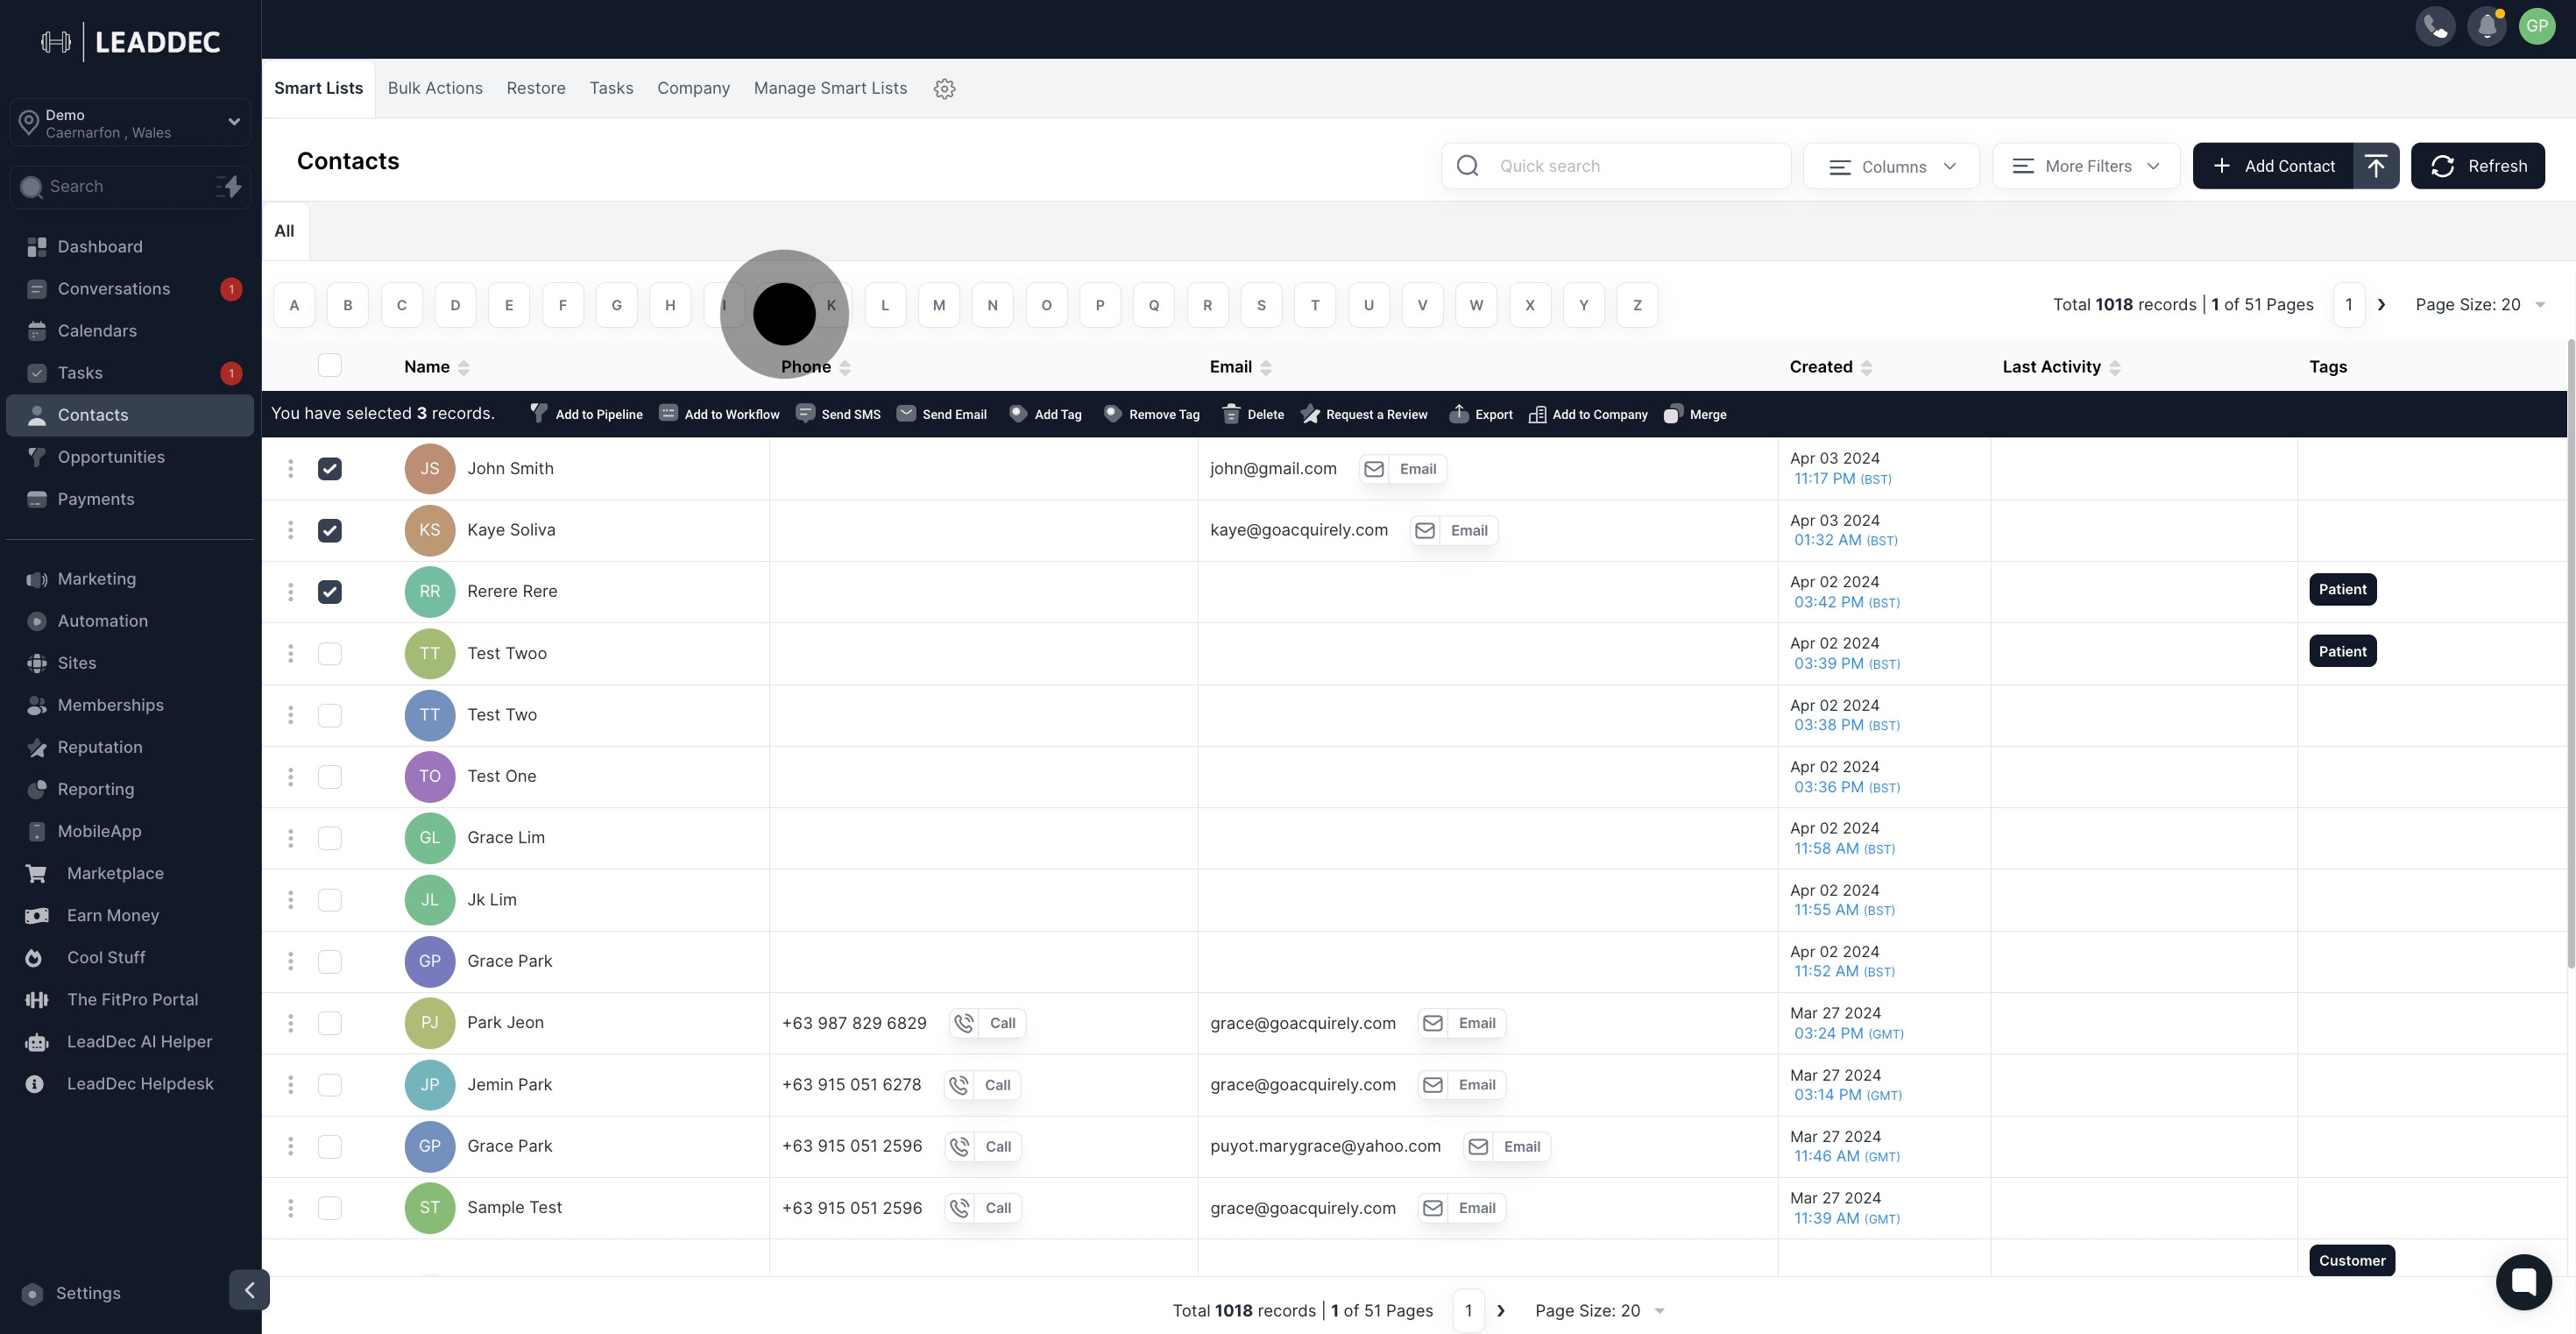Check the Test One row checkbox
Image resolution: width=2576 pixels, height=1334 pixels.
(330, 776)
